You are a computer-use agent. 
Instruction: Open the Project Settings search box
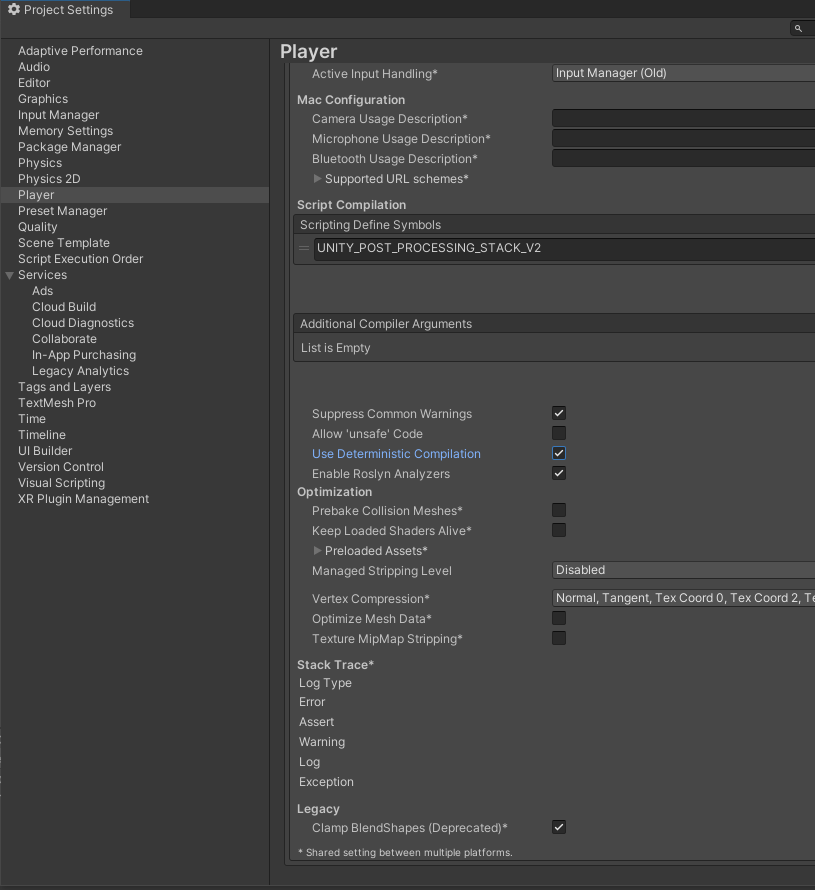pos(799,28)
